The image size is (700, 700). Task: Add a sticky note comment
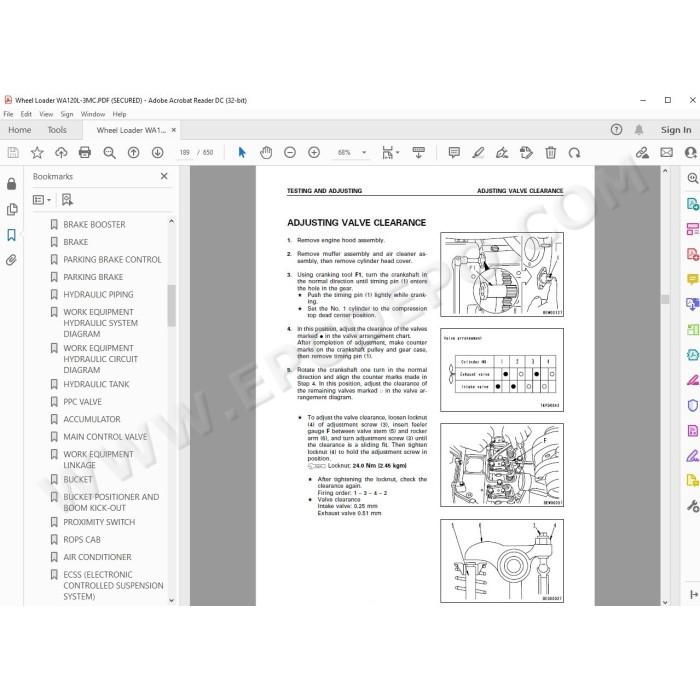(x=454, y=153)
